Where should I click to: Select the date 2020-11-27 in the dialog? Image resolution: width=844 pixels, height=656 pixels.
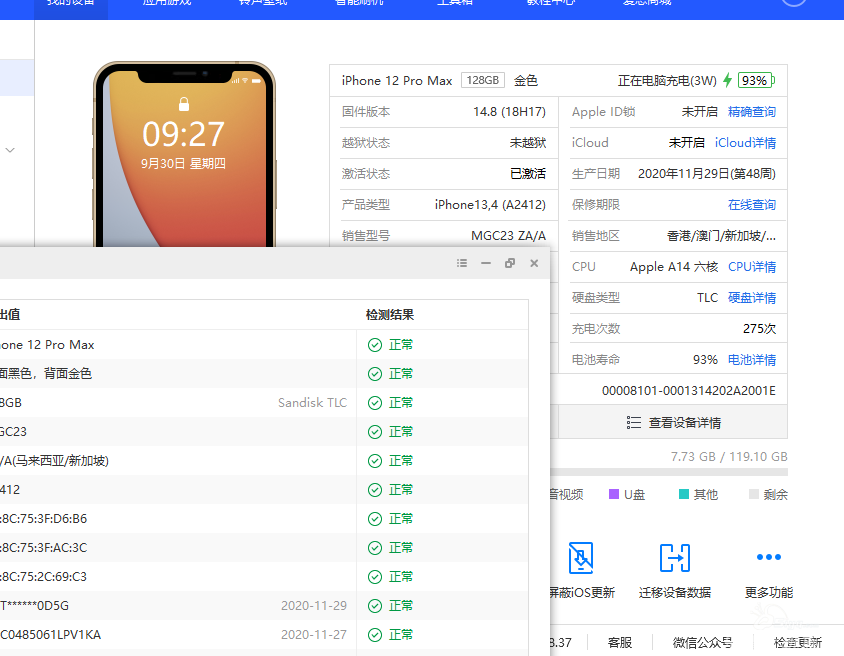(x=314, y=635)
